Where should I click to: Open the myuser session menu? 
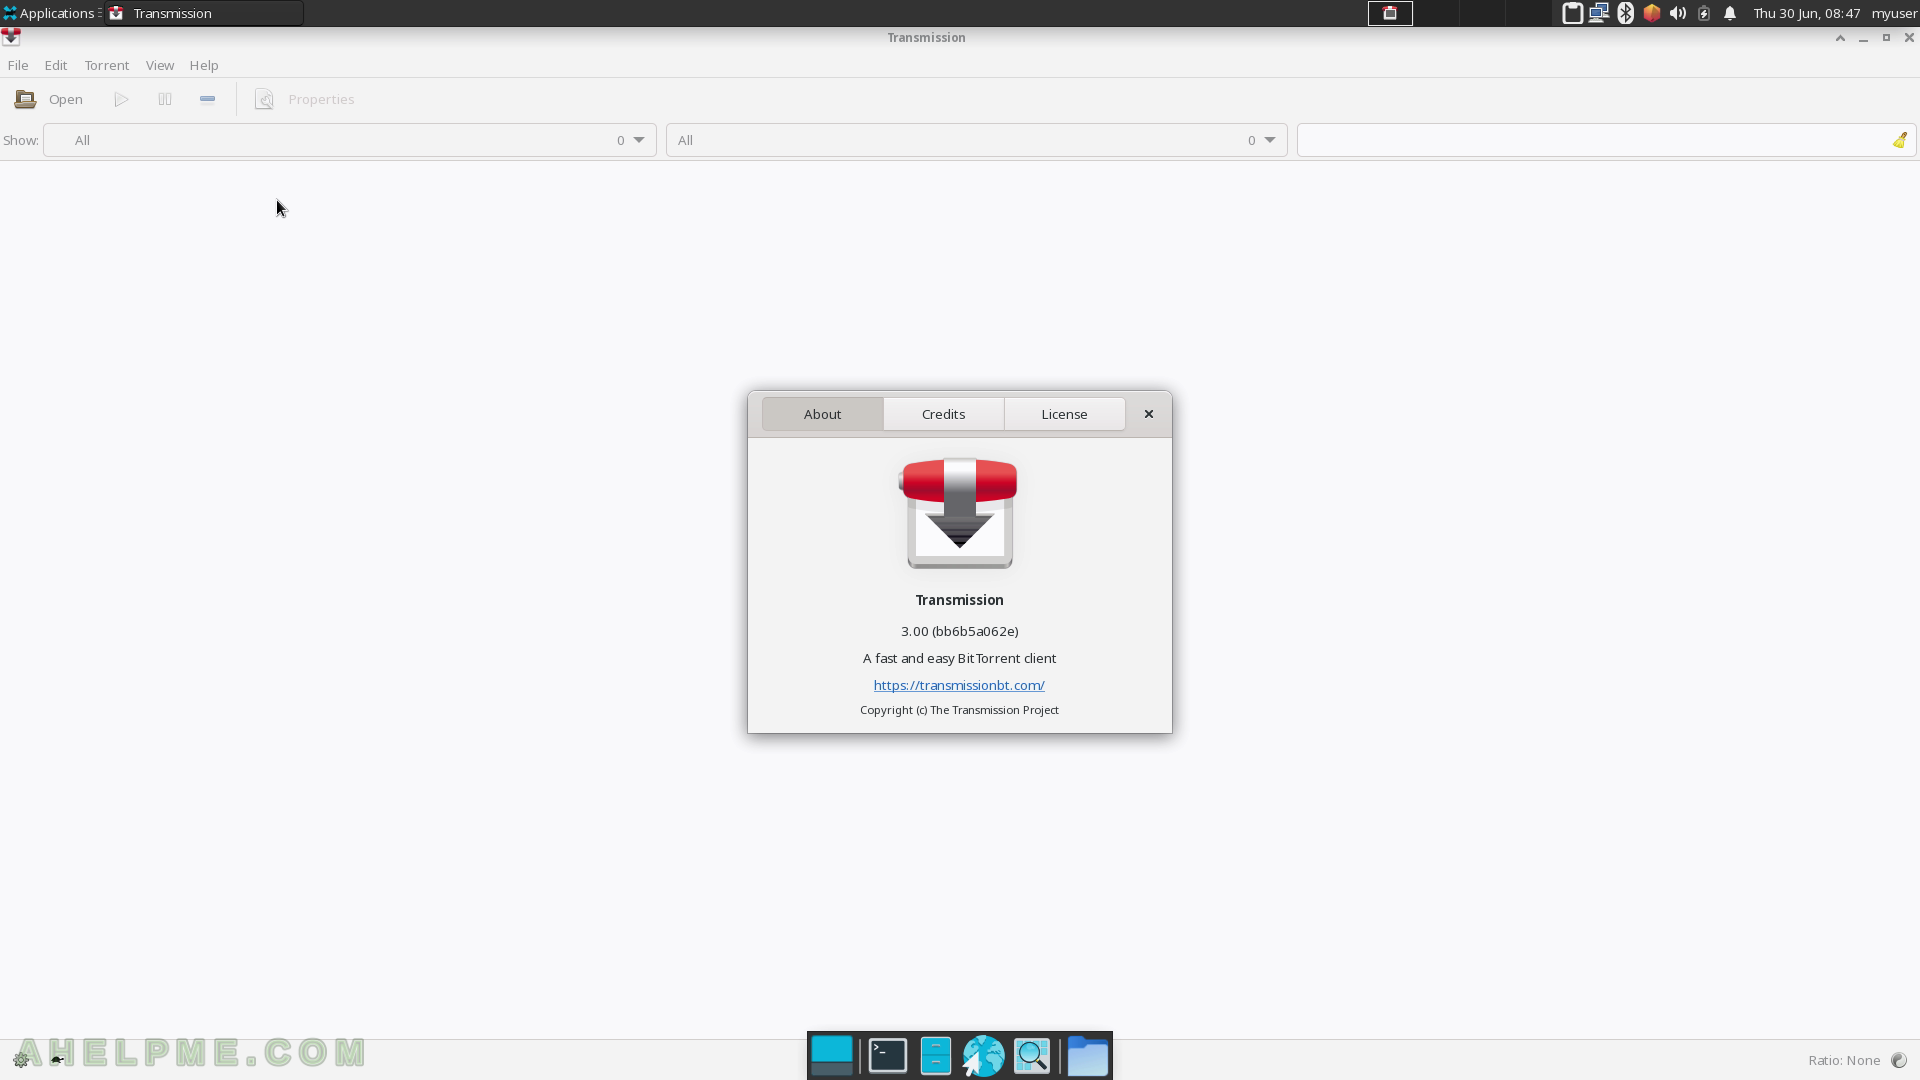pyautogui.click(x=1894, y=13)
